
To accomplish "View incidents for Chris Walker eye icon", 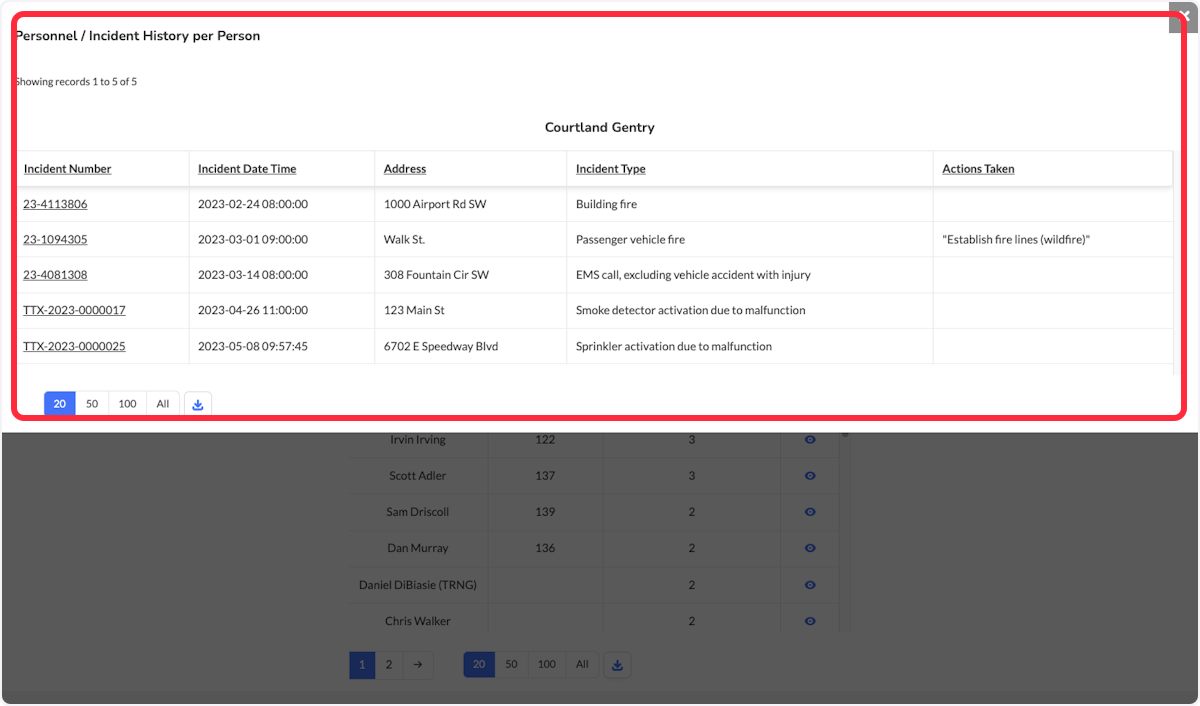I will [x=810, y=621].
